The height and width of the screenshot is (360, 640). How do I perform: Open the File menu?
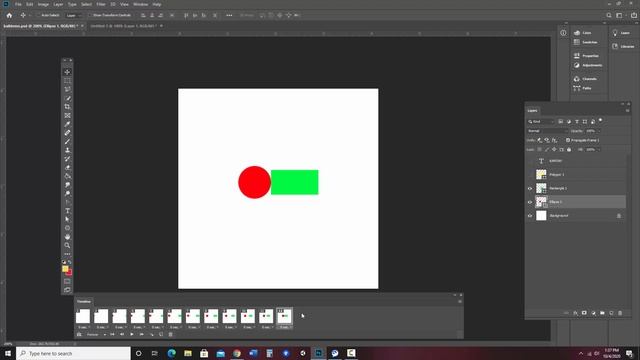tap(18, 4)
